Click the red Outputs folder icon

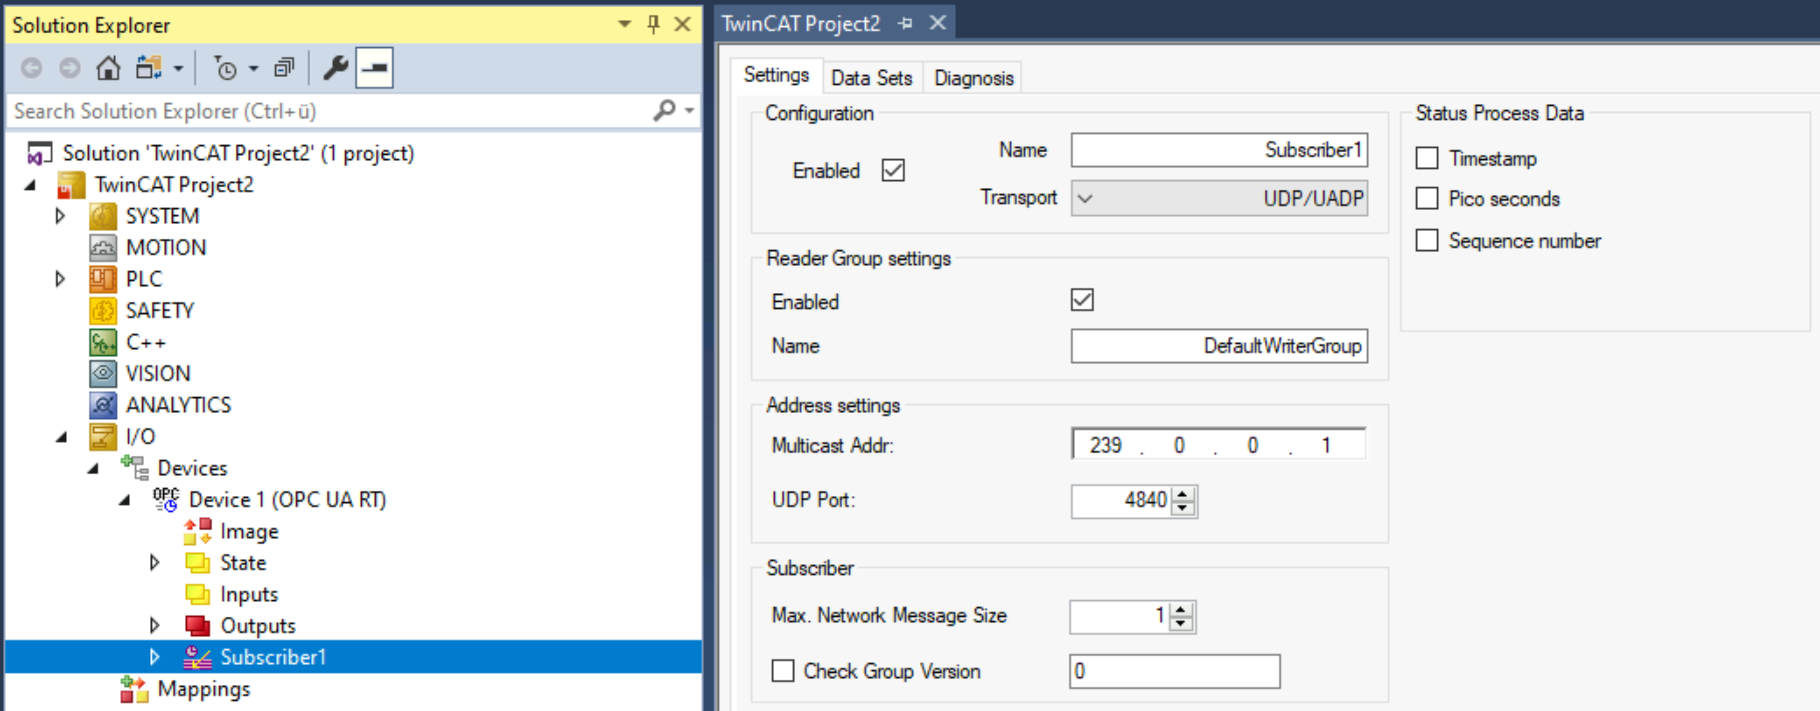(x=198, y=626)
